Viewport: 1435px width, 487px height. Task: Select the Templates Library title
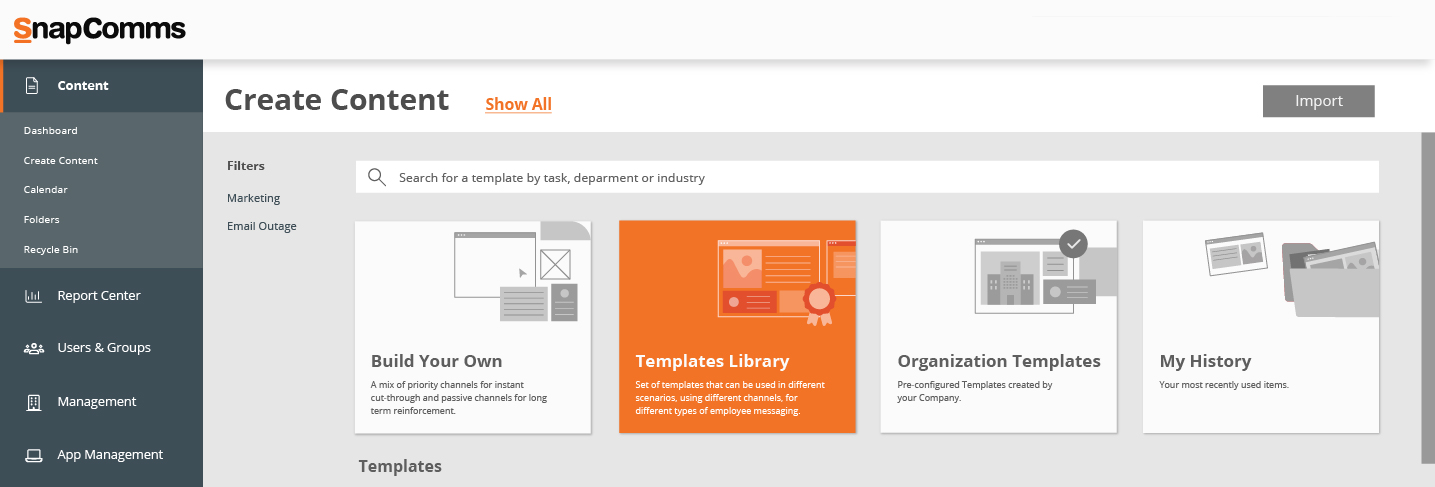(x=713, y=361)
